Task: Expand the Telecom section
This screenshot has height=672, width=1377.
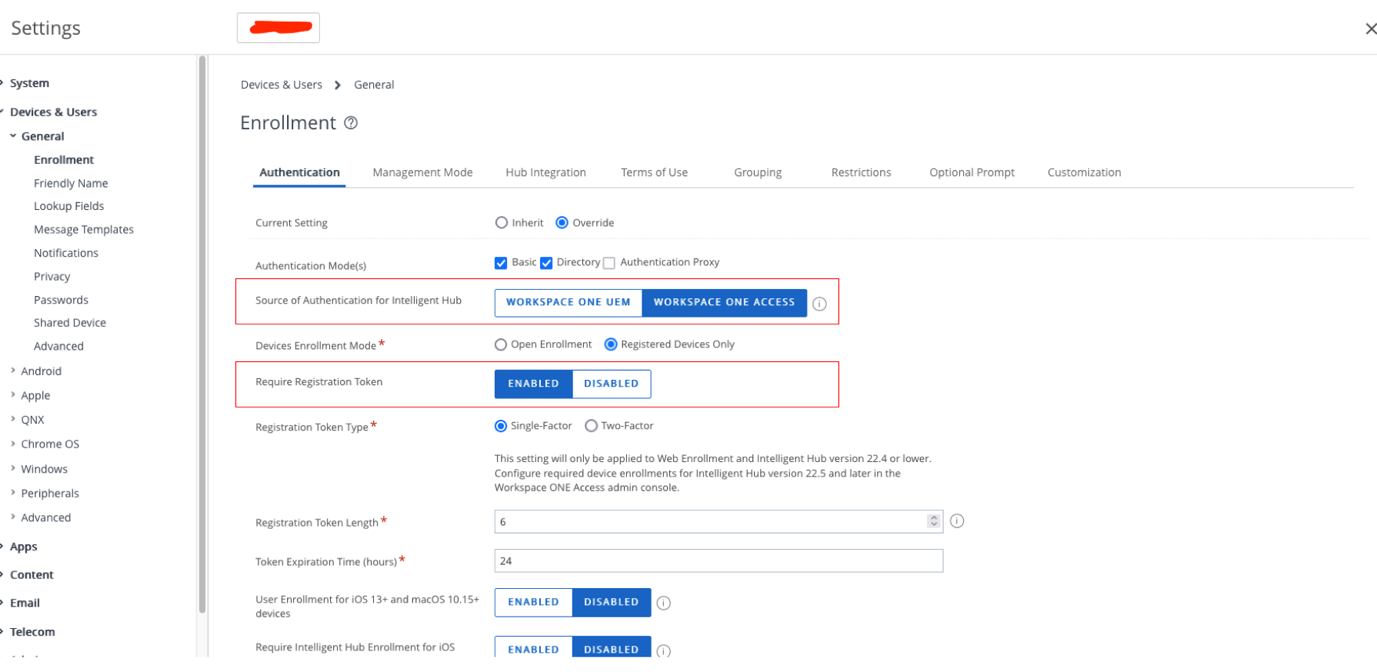Action: 3,632
